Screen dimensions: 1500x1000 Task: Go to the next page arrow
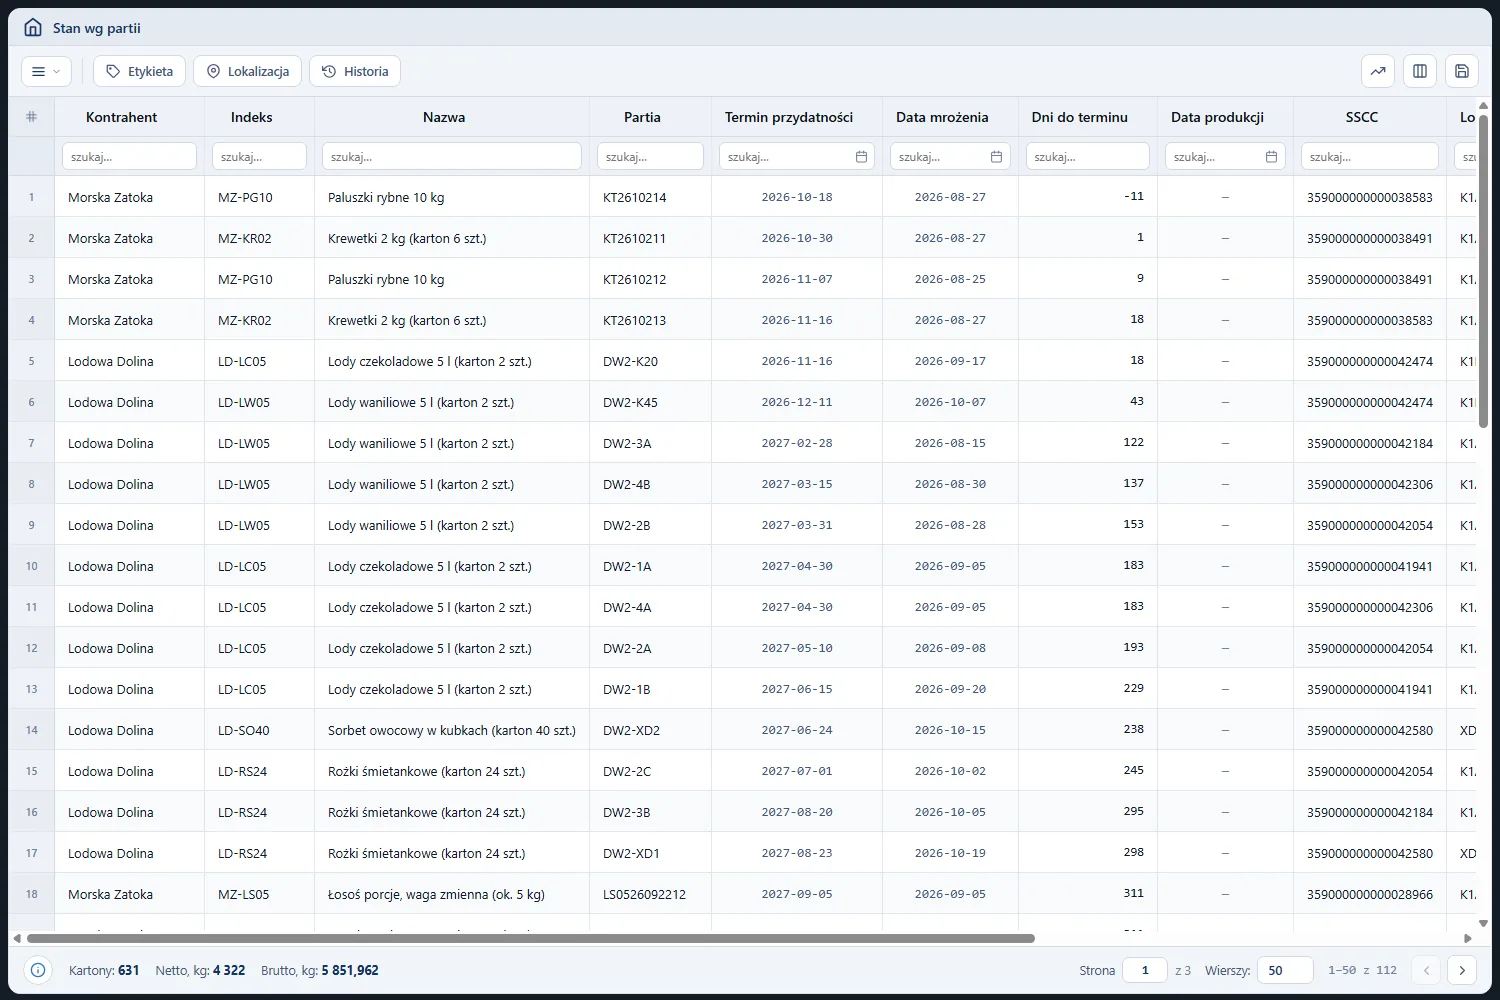coord(1463,970)
